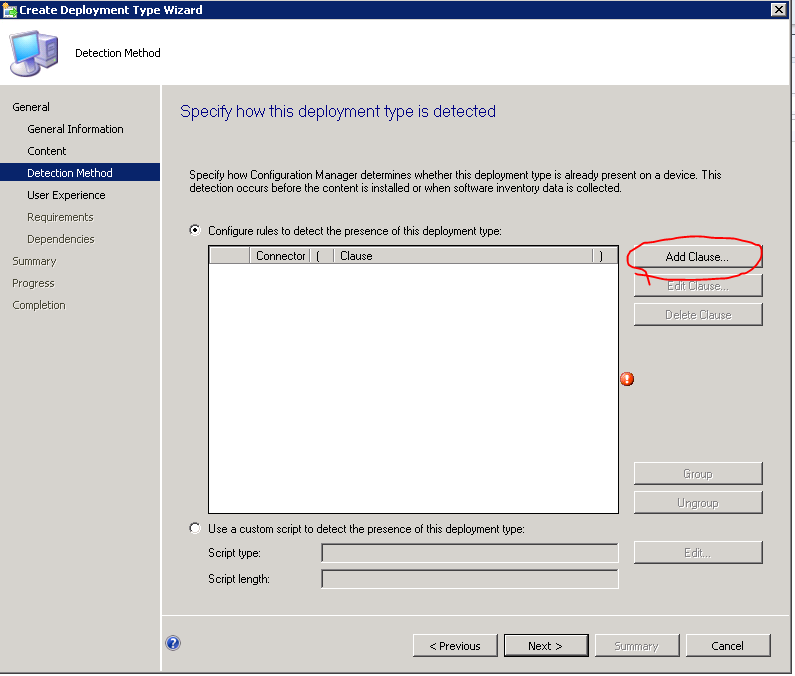Image resolution: width=795 pixels, height=676 pixels.
Task: Click the red error warning icon
Action: [627, 379]
